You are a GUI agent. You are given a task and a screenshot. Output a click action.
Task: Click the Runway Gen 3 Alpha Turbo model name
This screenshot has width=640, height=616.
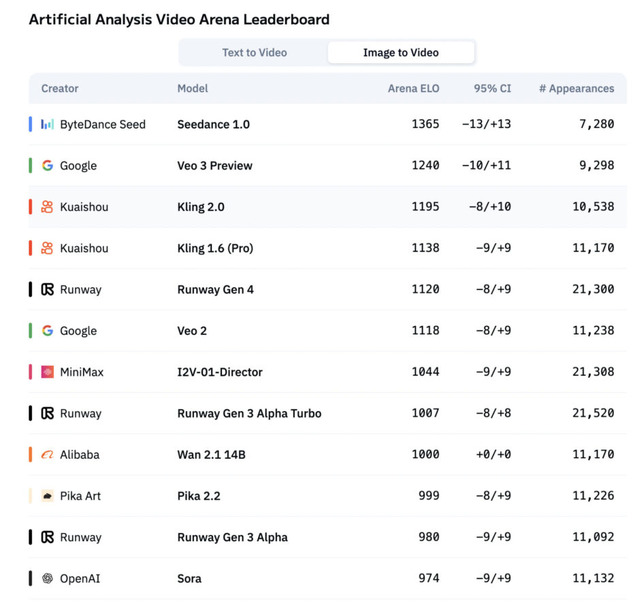point(249,413)
